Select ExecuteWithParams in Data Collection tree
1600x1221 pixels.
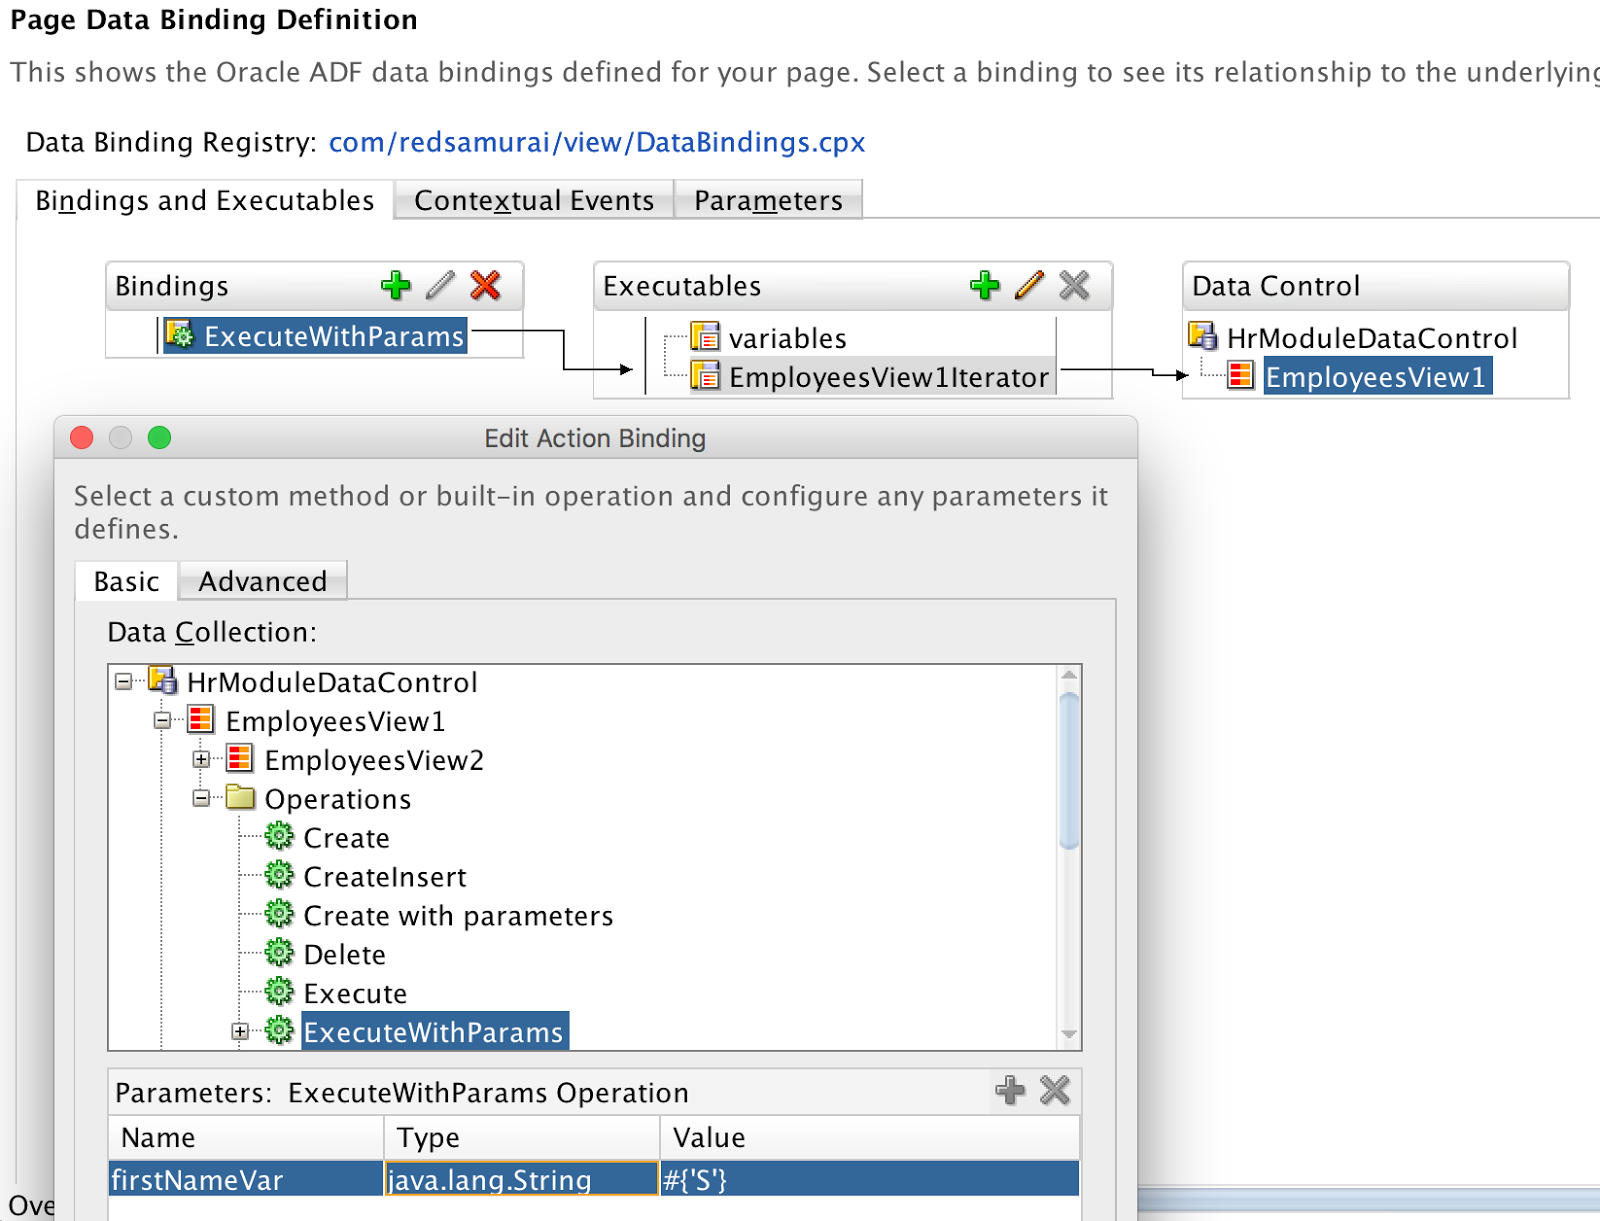(x=434, y=1032)
